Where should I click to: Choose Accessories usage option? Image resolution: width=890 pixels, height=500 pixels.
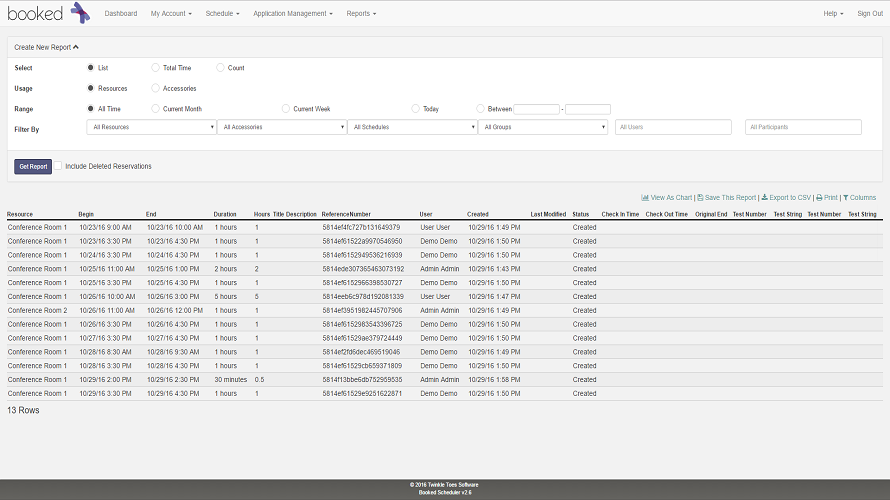[x=155, y=88]
